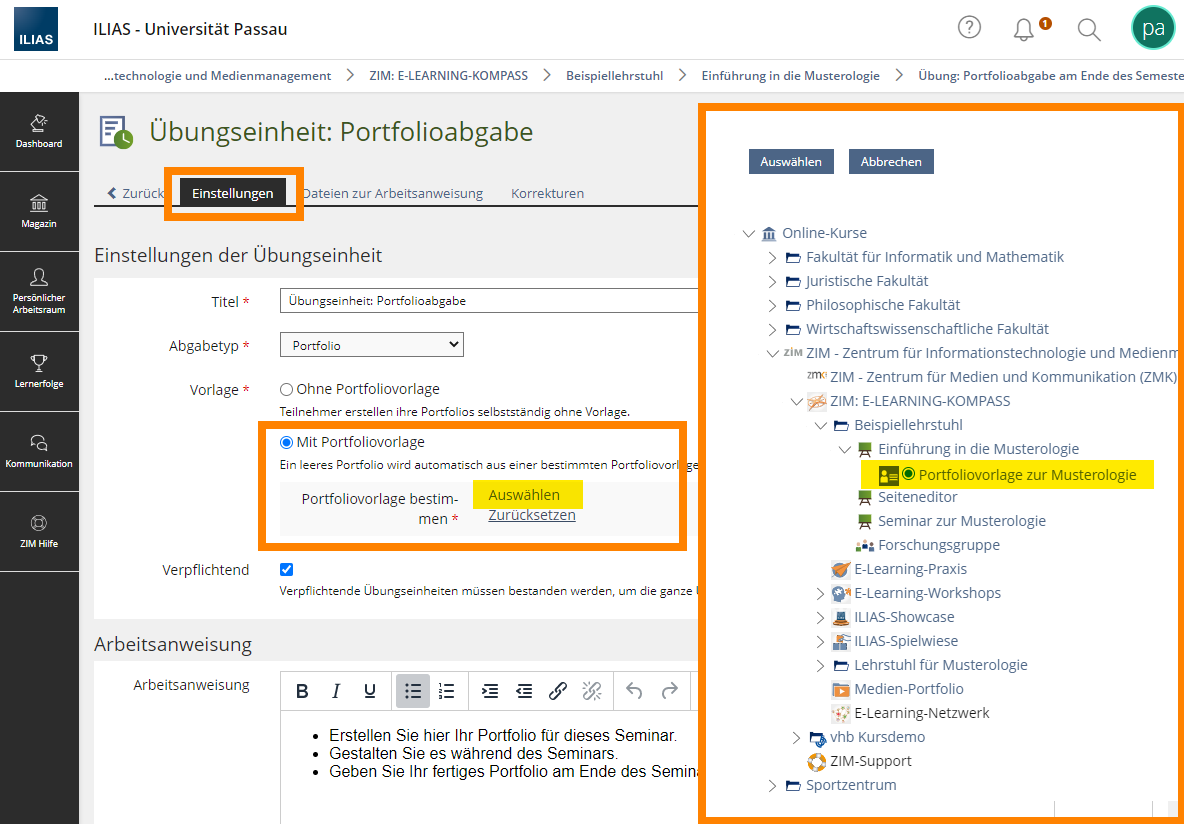Open ZIM: E-LEARNING-KOMPASS breadcrumb
This screenshot has height=824, width=1184.
pyautogui.click(x=449, y=76)
